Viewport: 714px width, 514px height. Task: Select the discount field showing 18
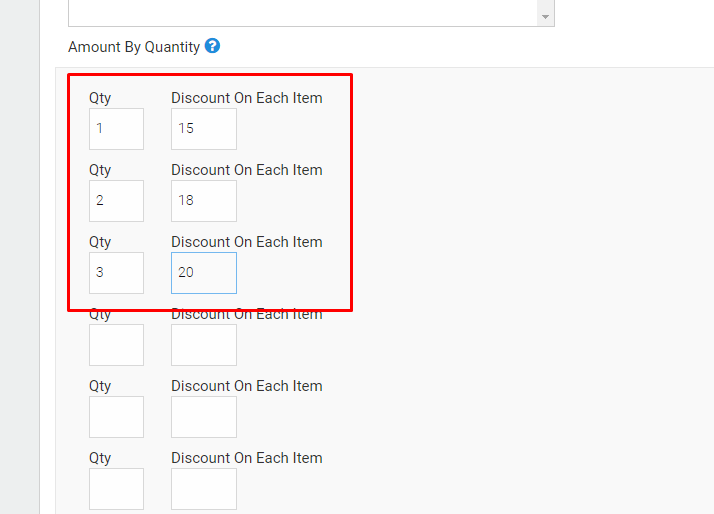click(x=204, y=201)
